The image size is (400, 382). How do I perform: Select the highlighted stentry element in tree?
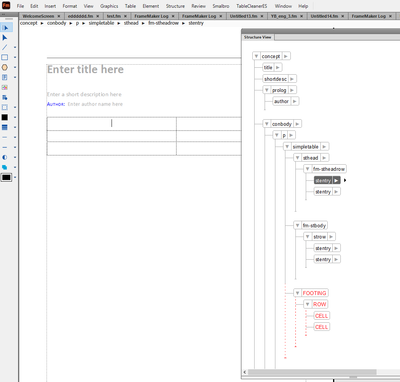(323, 180)
